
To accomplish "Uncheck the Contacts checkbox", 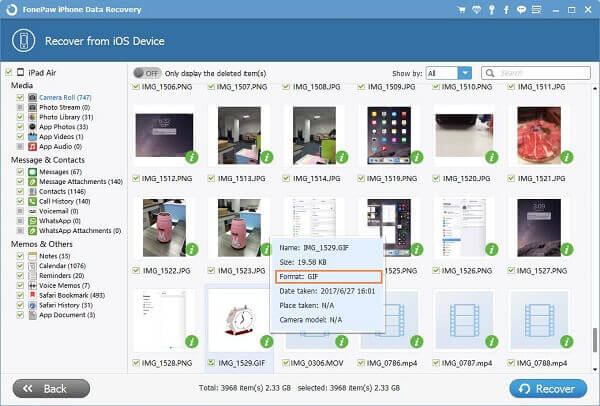I will 20,191.
